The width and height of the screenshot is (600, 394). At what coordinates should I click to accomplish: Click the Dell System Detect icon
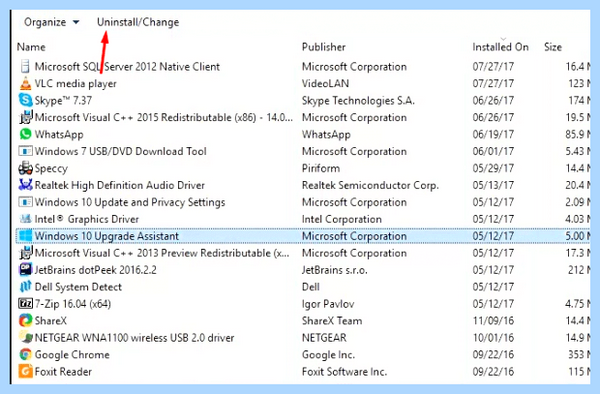(x=25, y=287)
